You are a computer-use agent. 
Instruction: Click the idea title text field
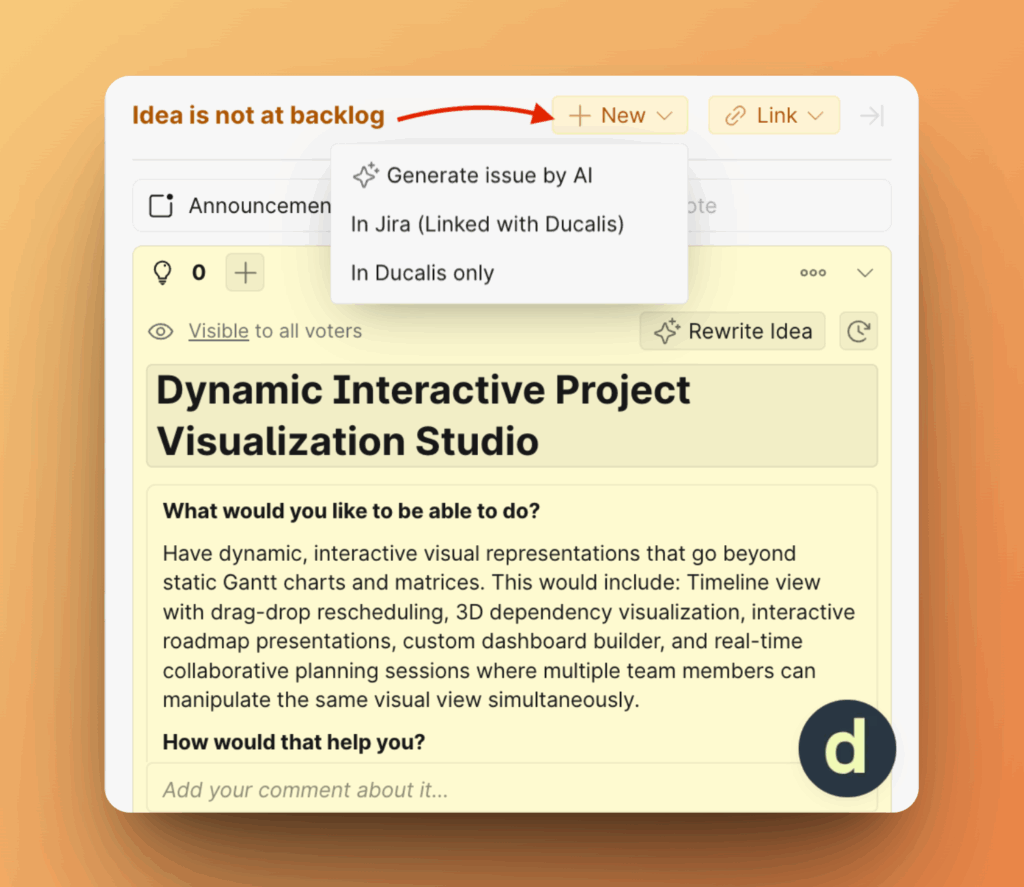[x=511, y=415]
